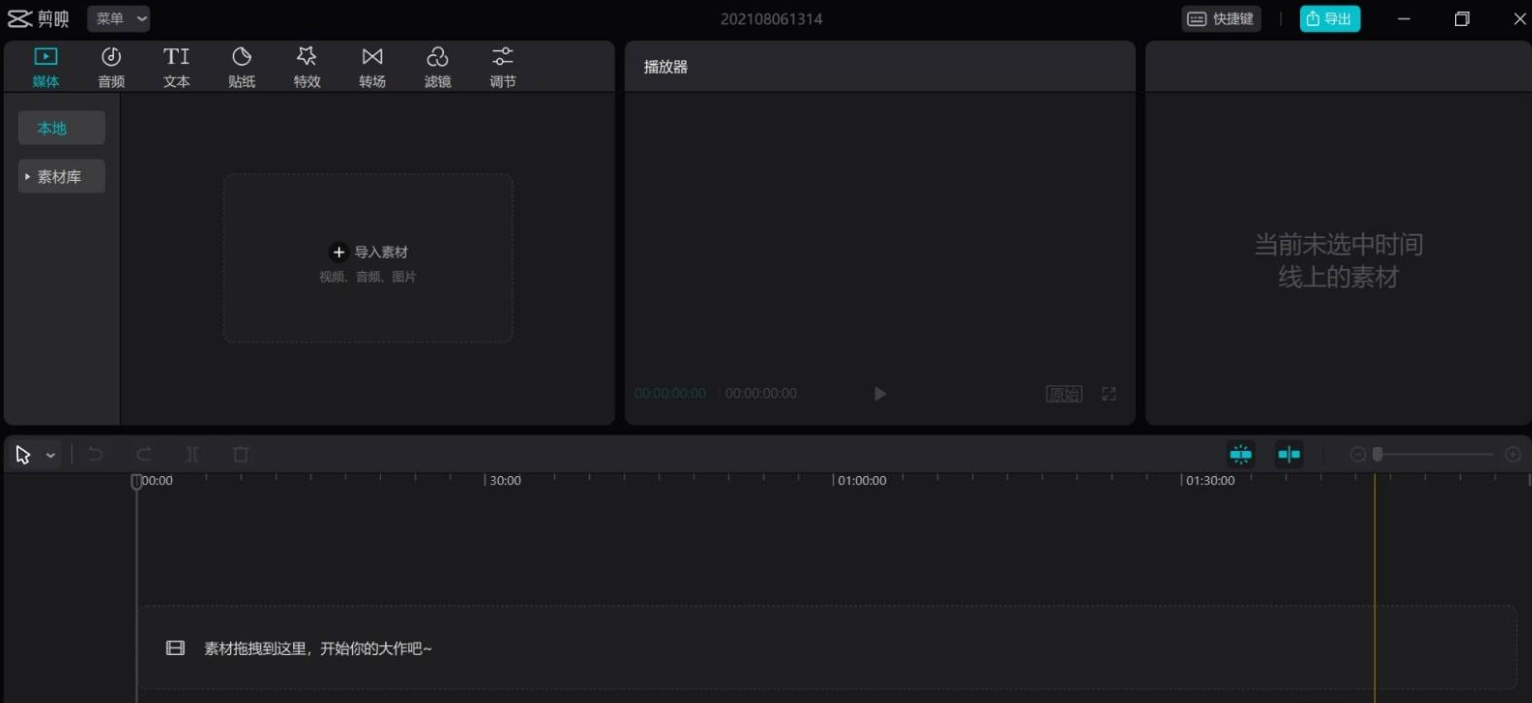Switch to the 转场 transitions tab

click(372, 67)
